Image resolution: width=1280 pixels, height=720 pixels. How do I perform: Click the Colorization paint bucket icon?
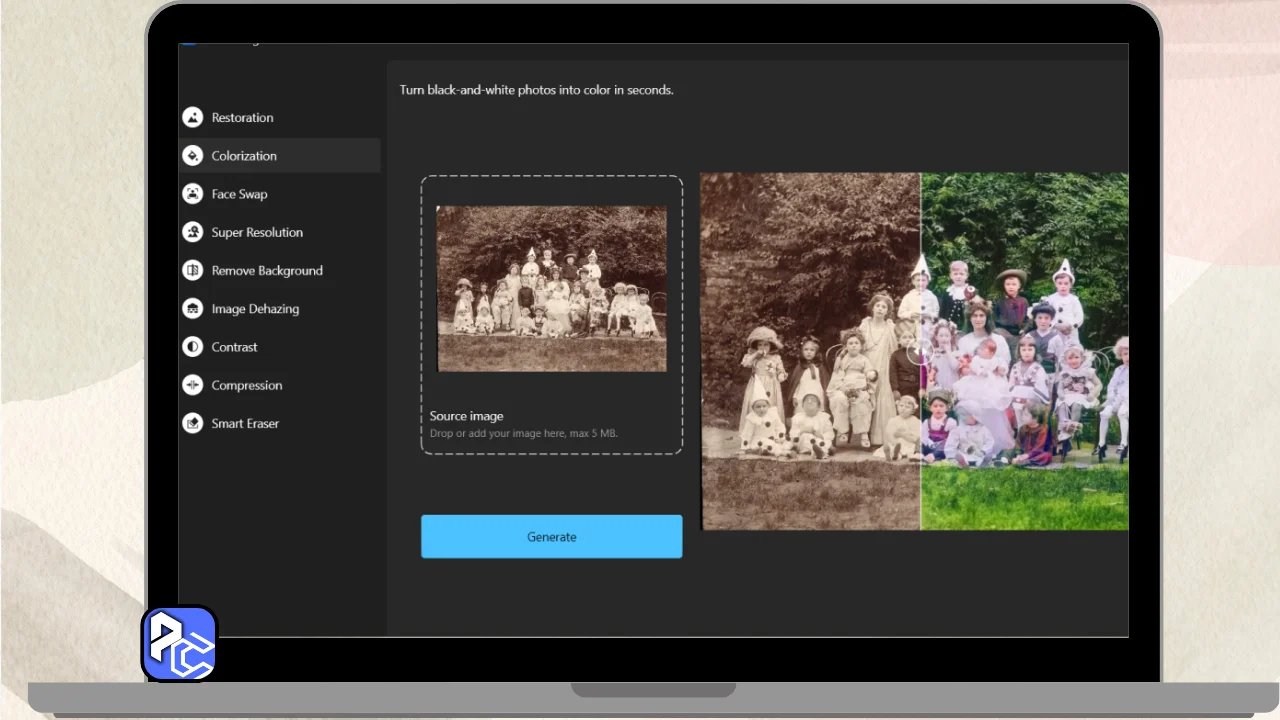tap(192, 156)
